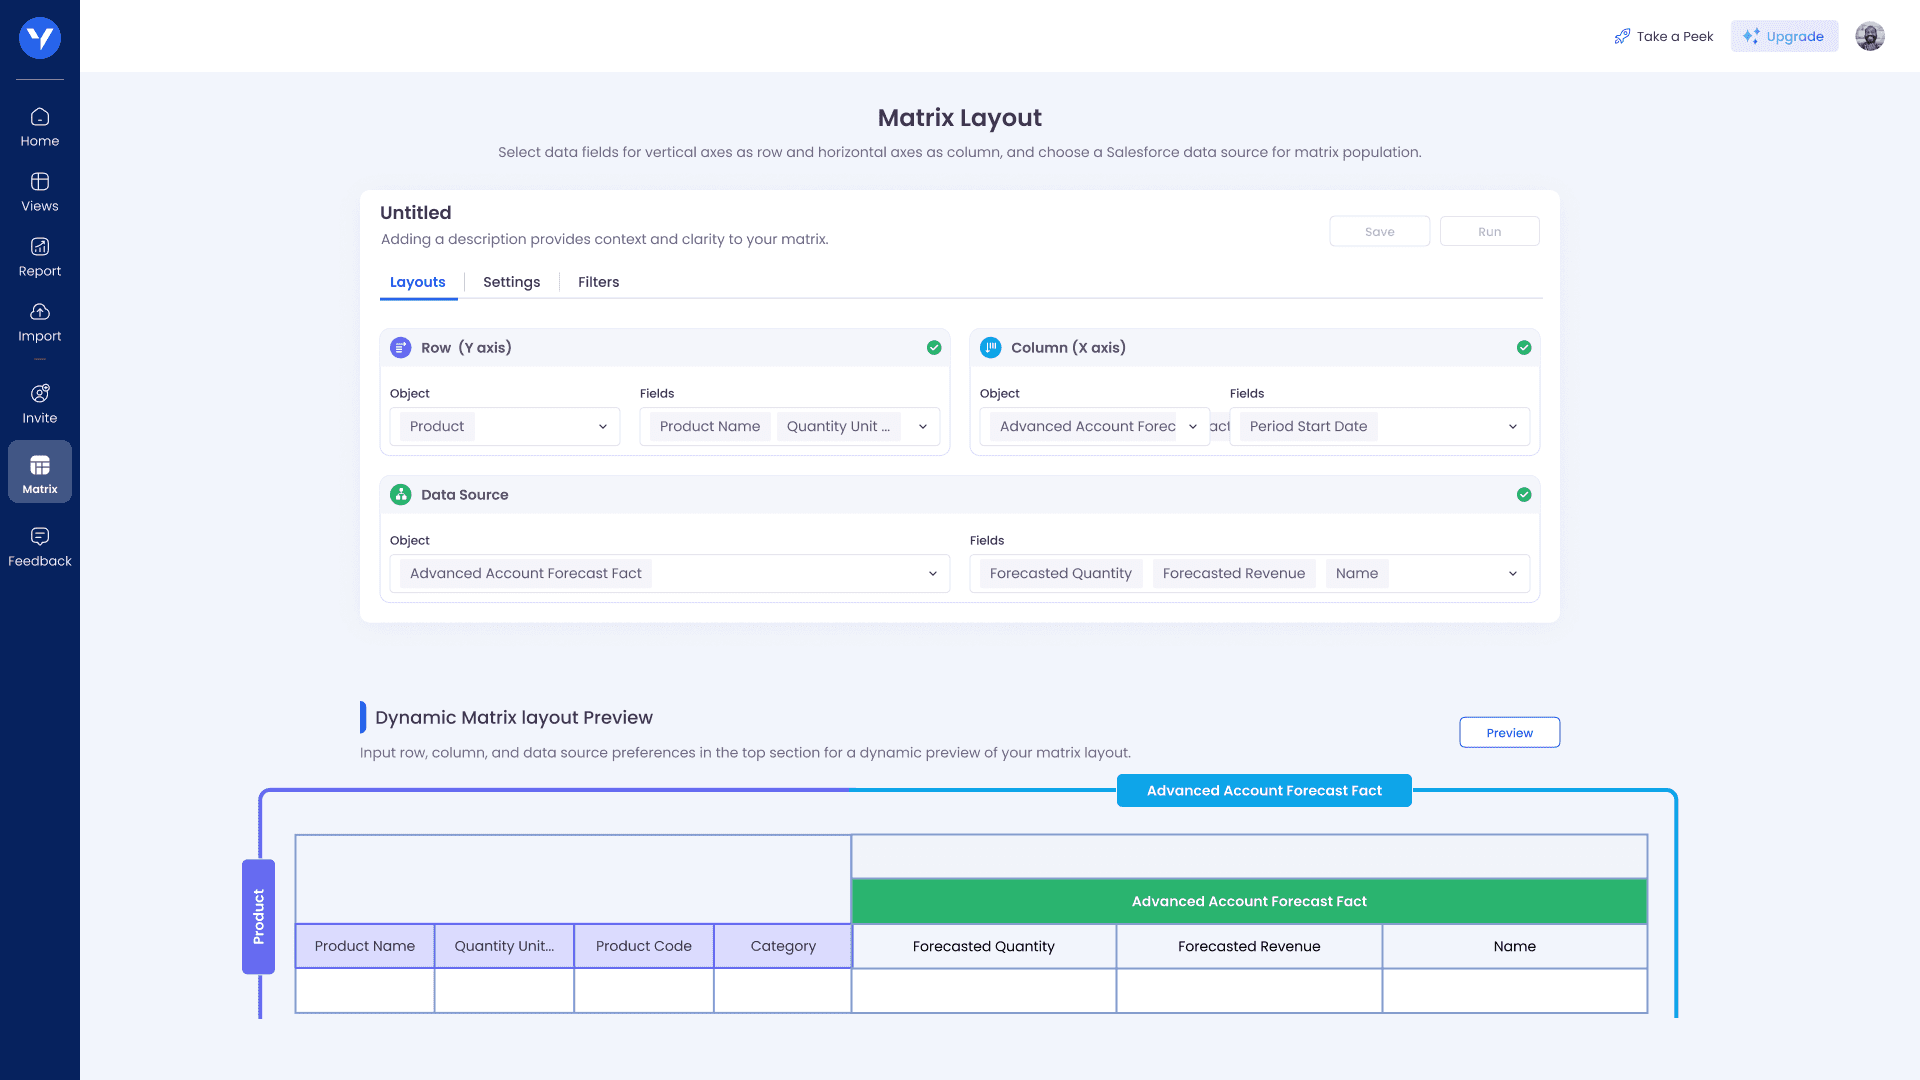Open the Period Start Date fields dropdown
The height and width of the screenshot is (1080, 1920).
[x=1512, y=427]
